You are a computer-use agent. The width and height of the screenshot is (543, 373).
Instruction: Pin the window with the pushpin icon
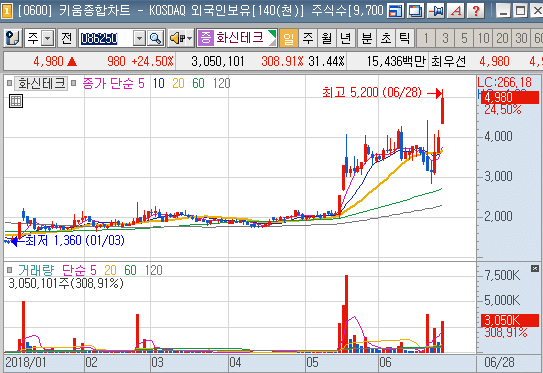[x=435, y=11]
